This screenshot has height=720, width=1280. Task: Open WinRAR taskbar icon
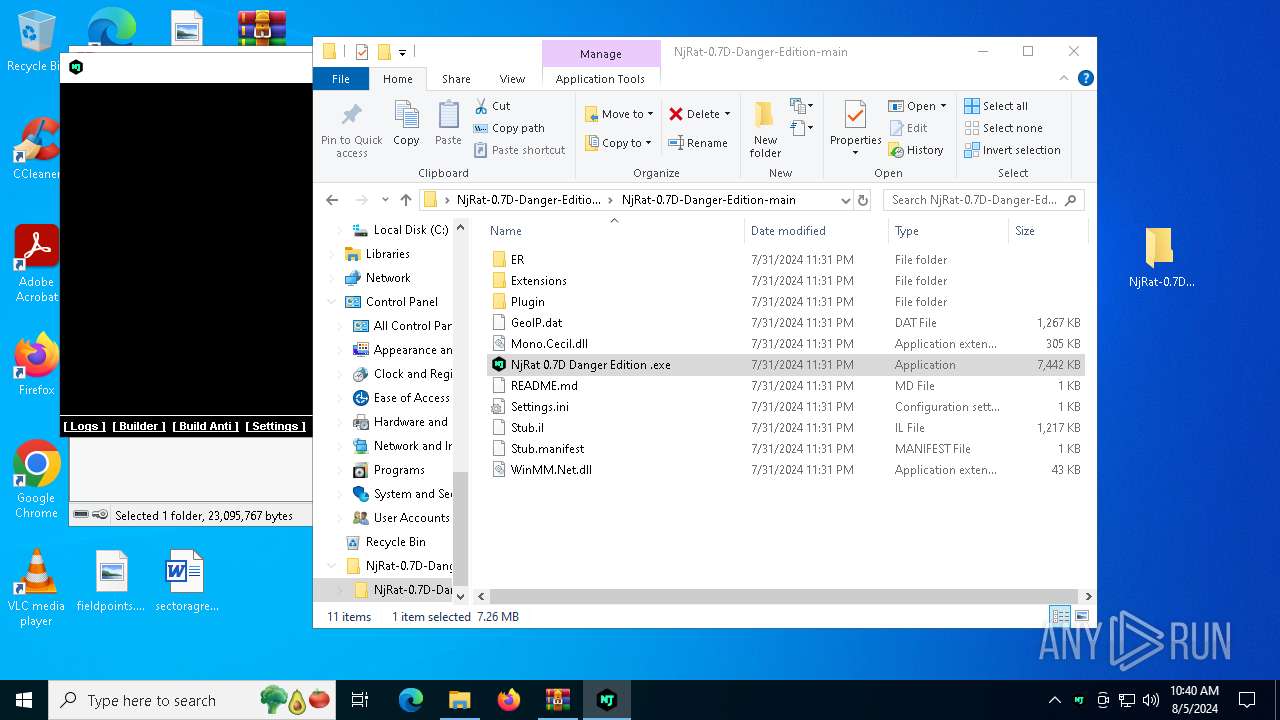click(558, 700)
